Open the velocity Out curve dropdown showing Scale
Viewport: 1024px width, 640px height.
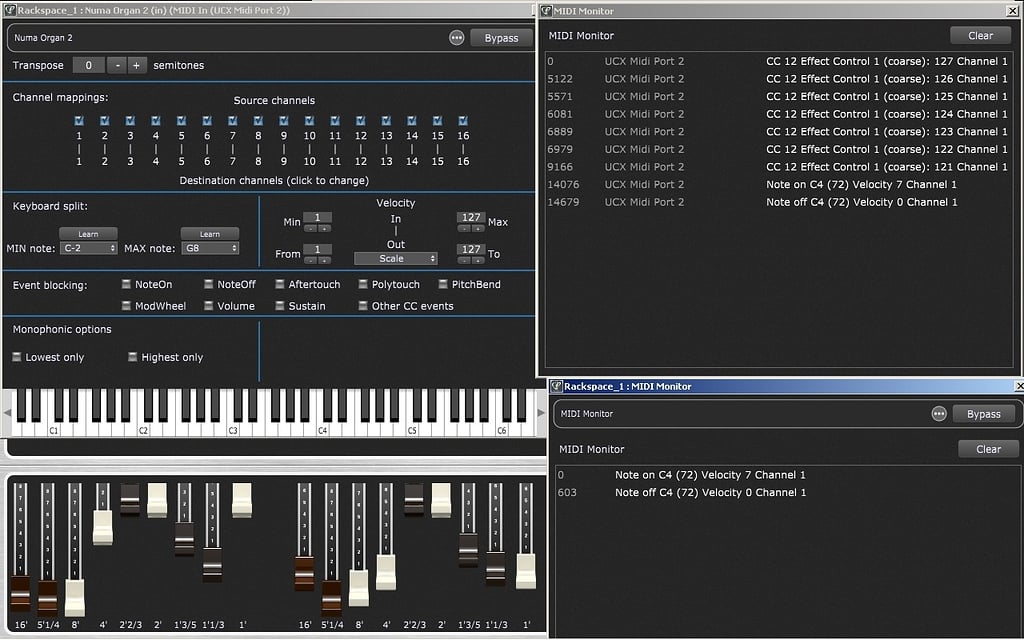(394, 258)
